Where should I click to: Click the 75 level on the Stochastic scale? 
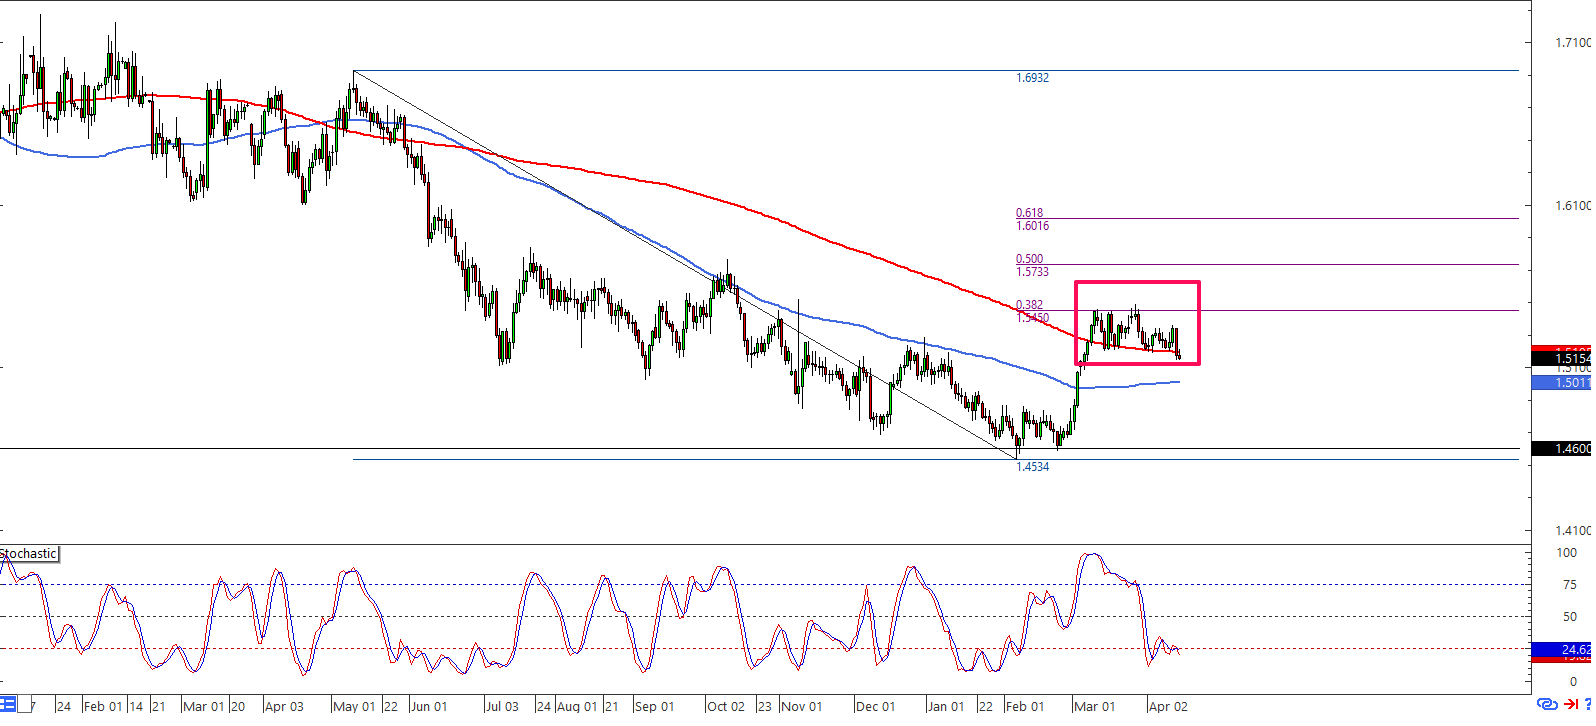point(1569,585)
